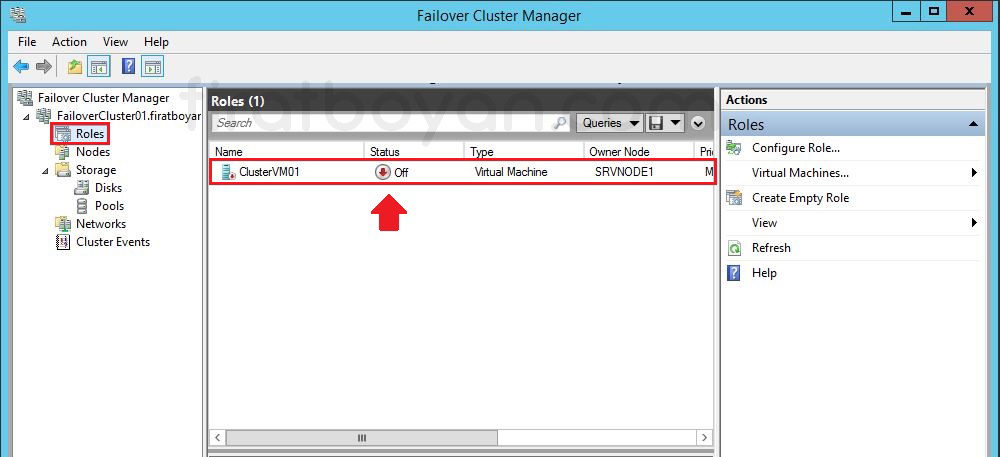
Task: Open the Queries dropdown
Action: click(610, 122)
